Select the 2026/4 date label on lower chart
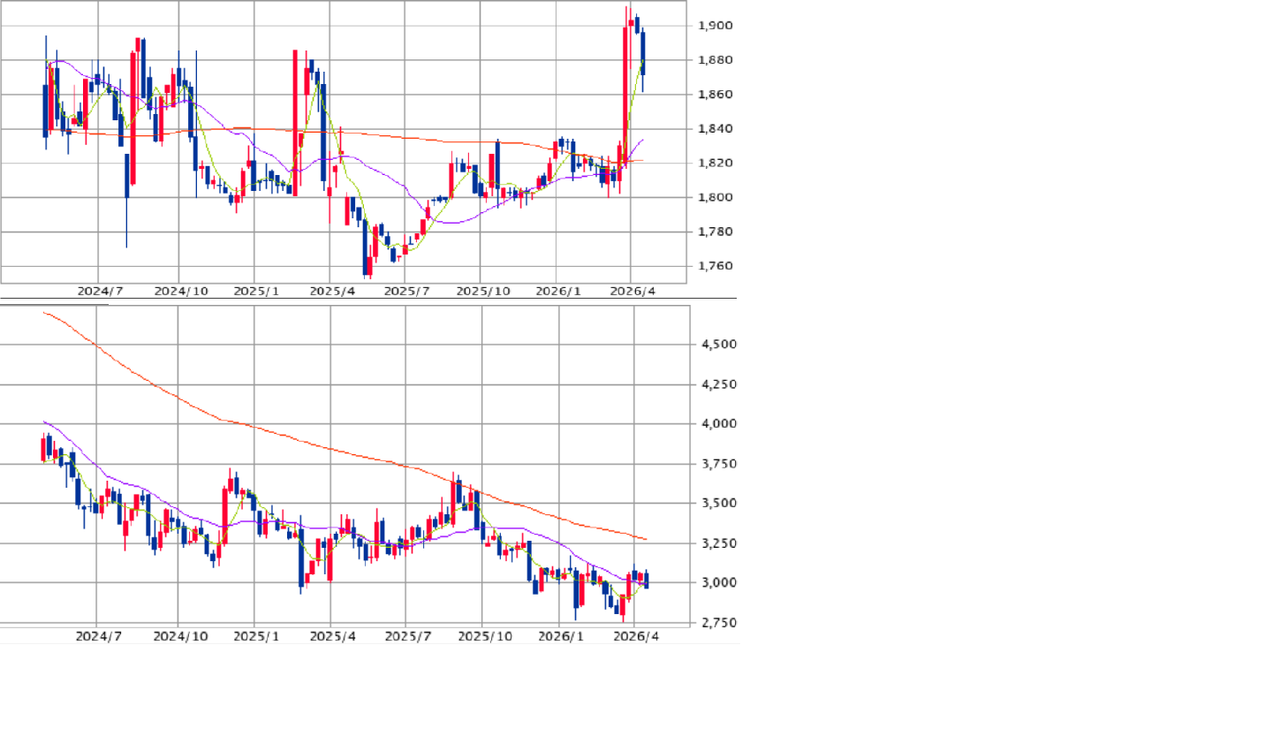This screenshot has height=752, width=1280. click(634, 636)
